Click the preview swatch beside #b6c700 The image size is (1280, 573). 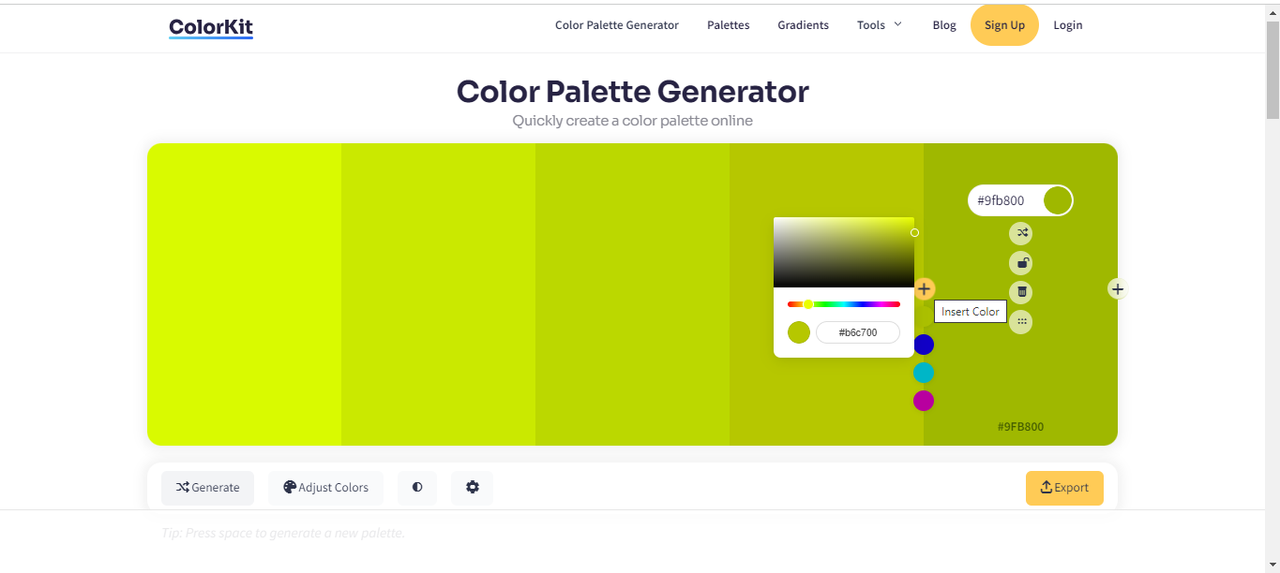click(x=799, y=333)
